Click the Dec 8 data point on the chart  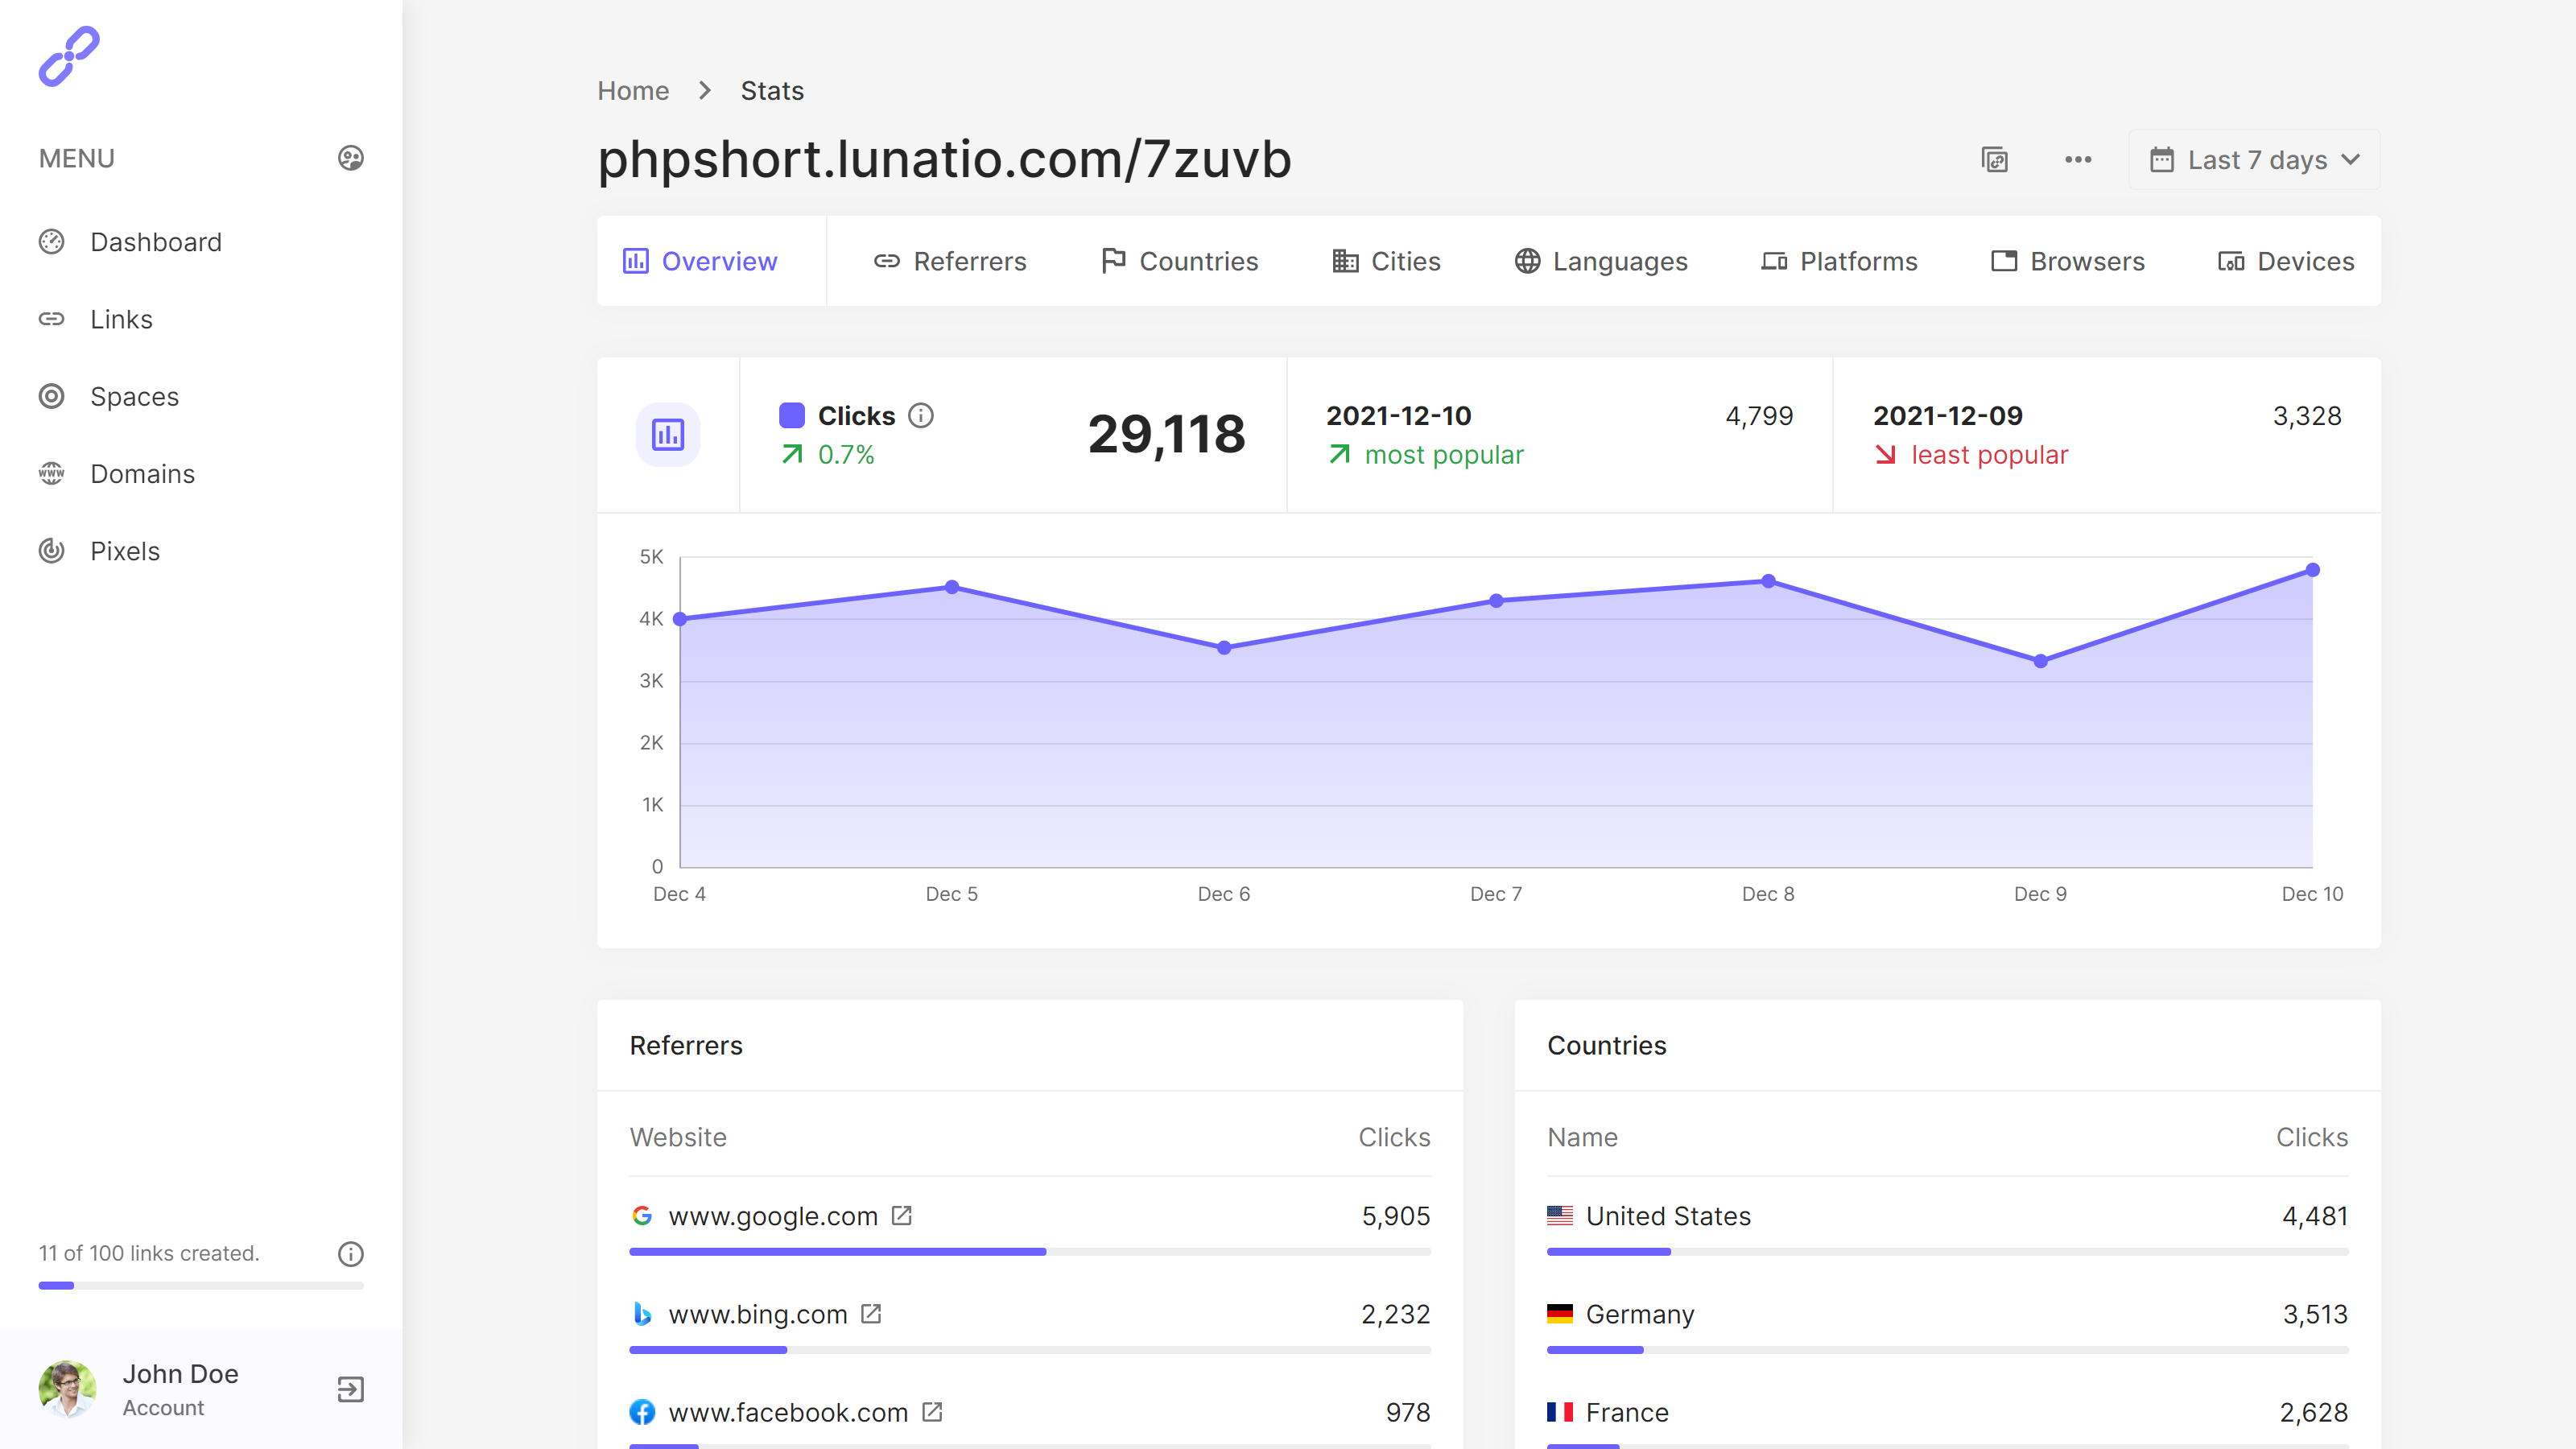pyautogui.click(x=1769, y=580)
